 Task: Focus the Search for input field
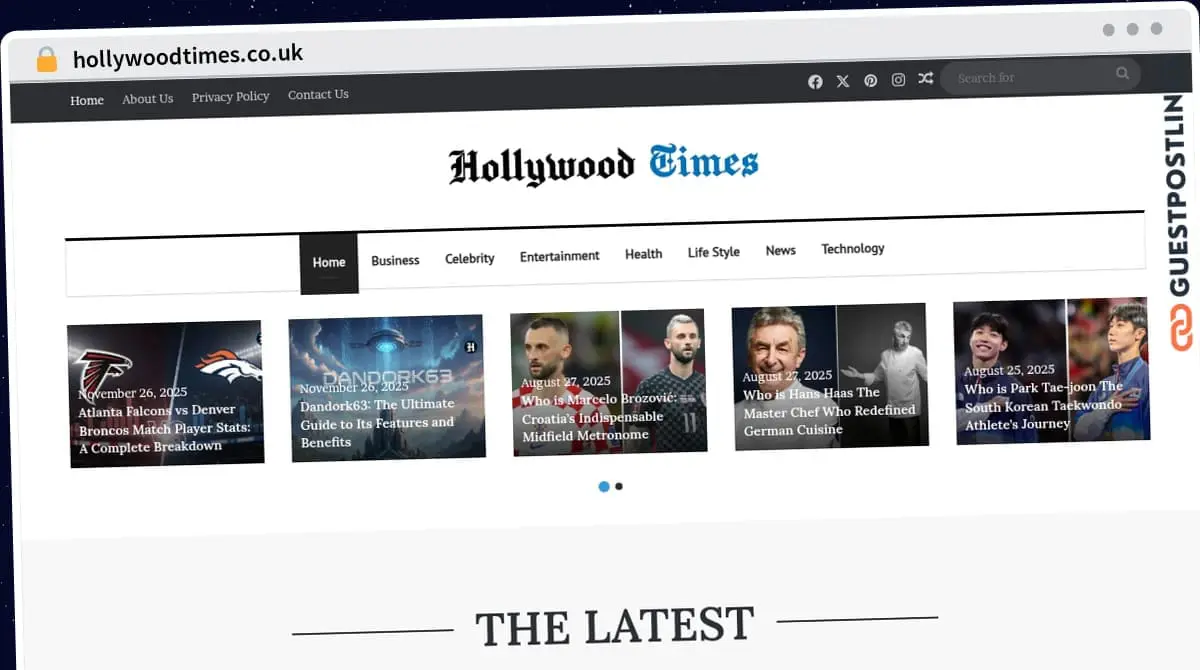1030,77
